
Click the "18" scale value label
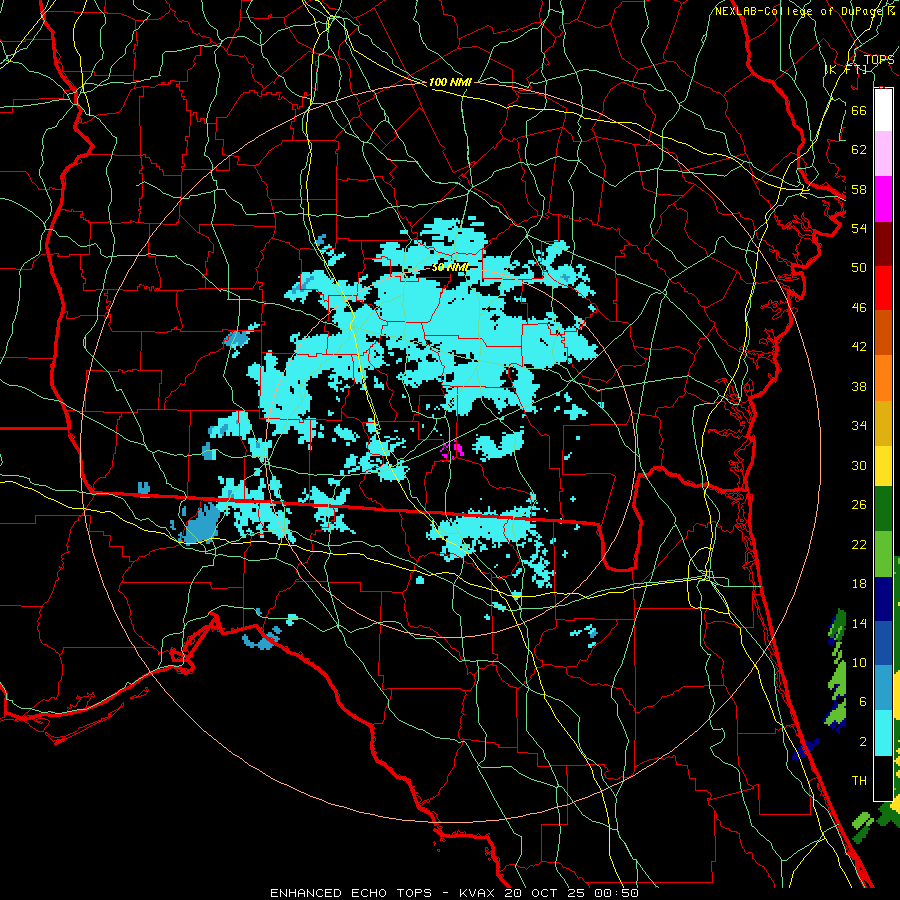coord(859,584)
